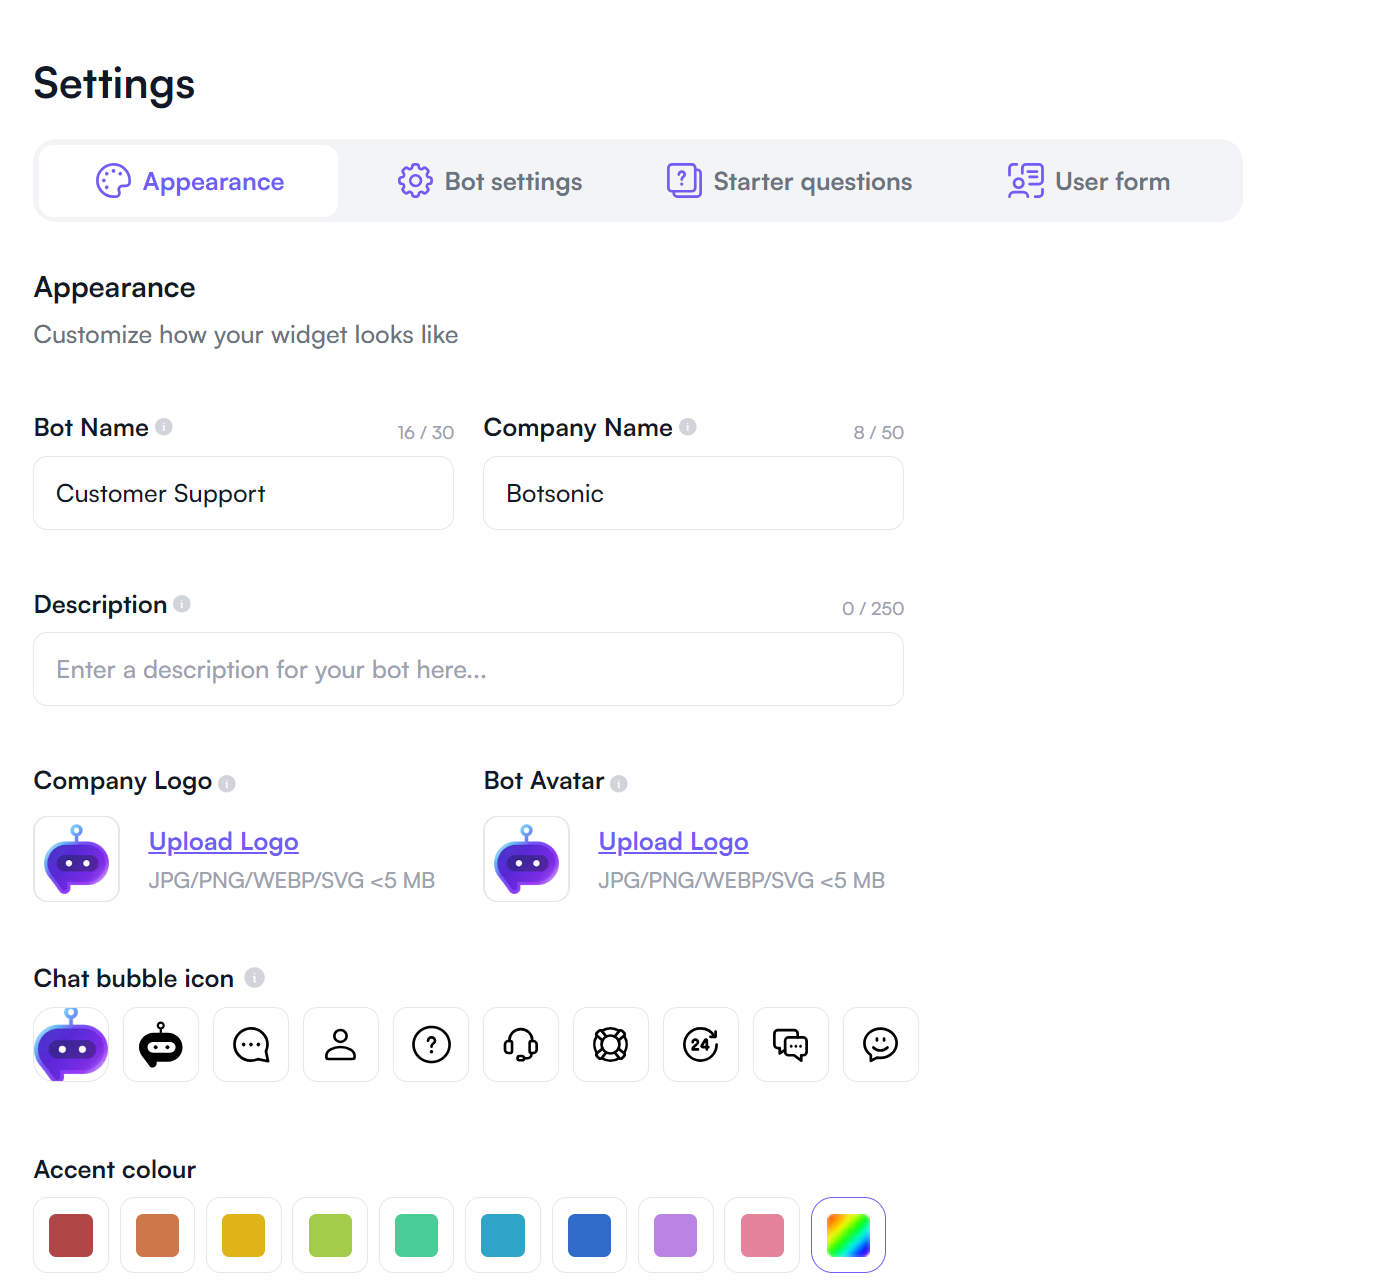This screenshot has width=1381, height=1283.
Task: Click the Bot Avatar info icon
Action: point(620,782)
